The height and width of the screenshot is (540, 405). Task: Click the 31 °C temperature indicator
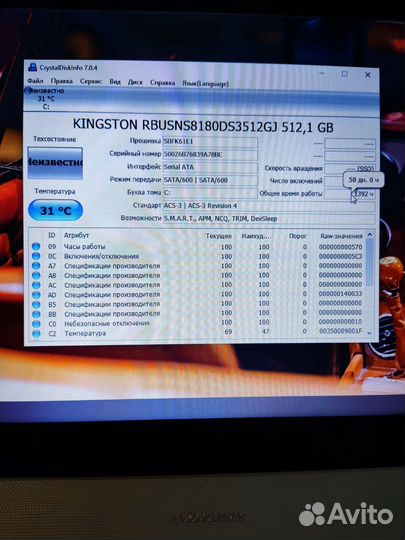pyautogui.click(x=55, y=210)
